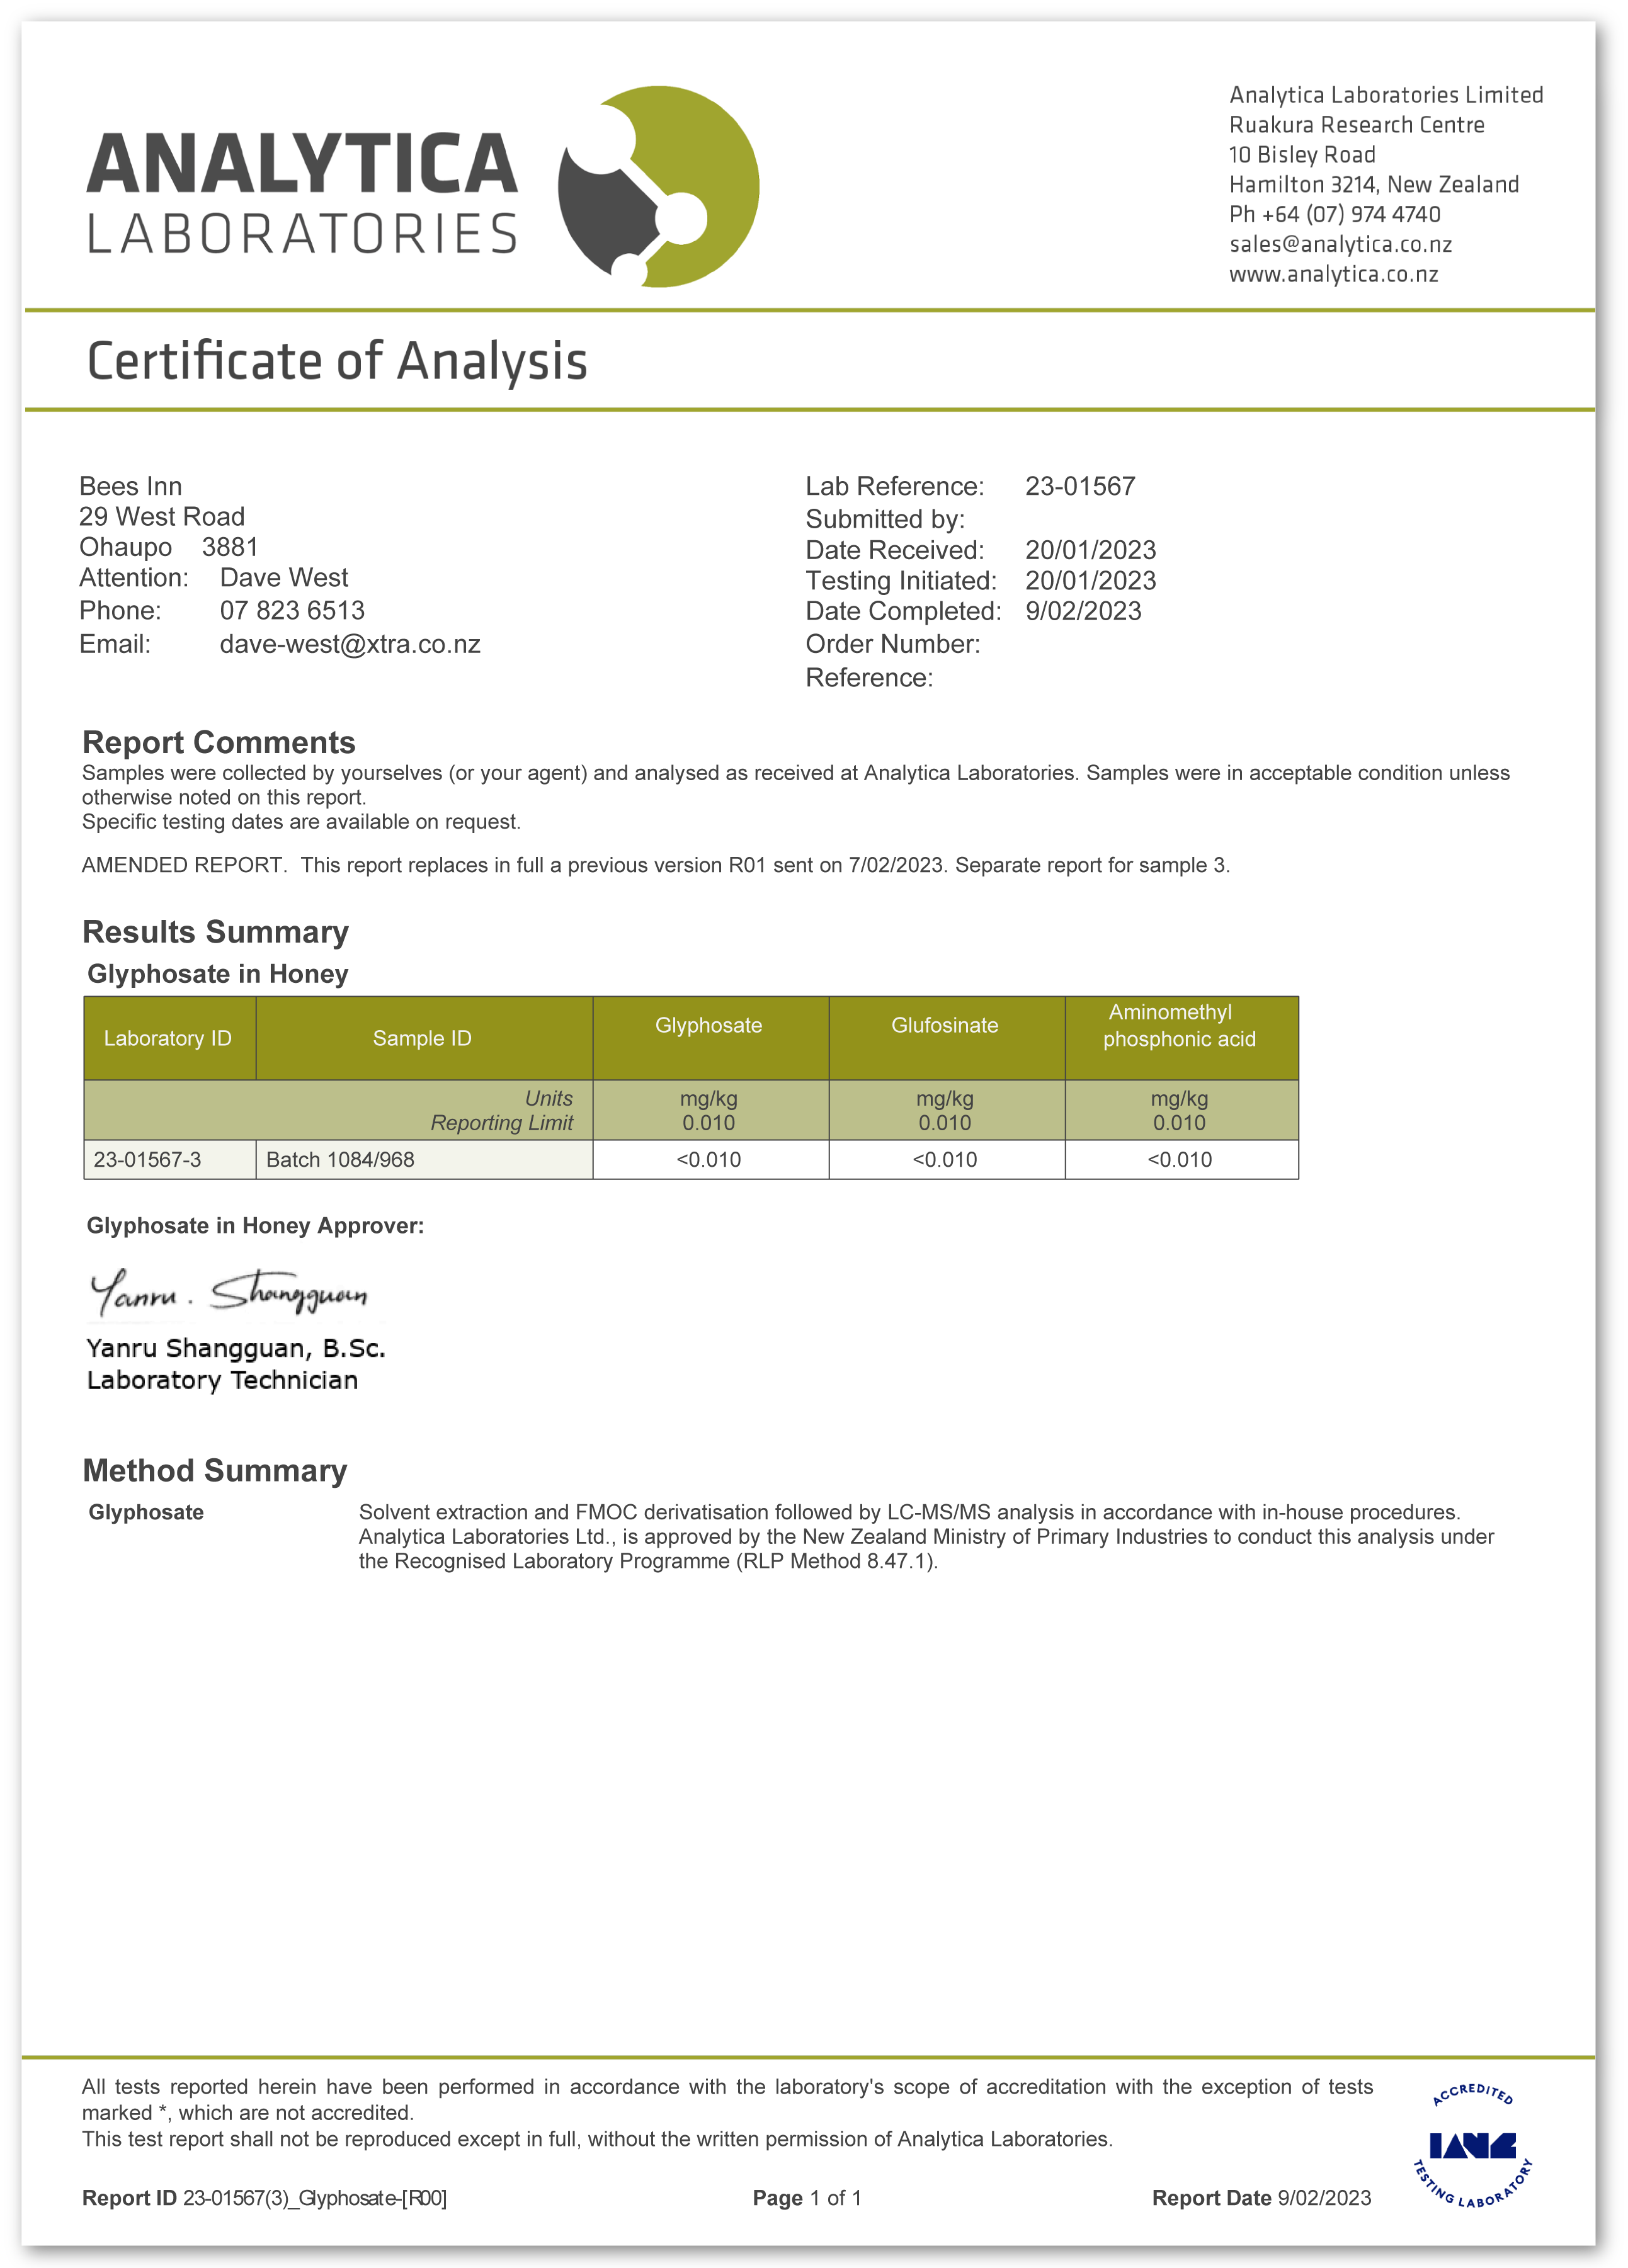
Task: Select attention name 'Dave West'
Action: pos(284,578)
